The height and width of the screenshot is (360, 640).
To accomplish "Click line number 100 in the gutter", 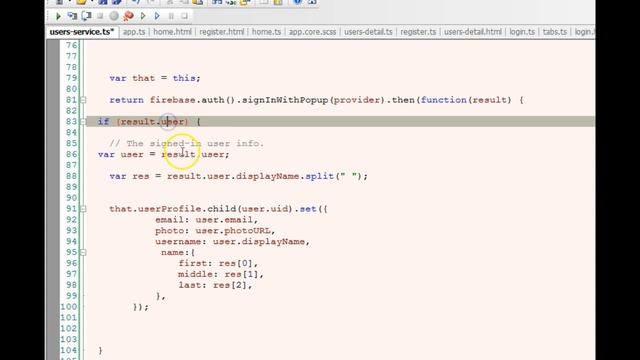I will click(x=68, y=307).
